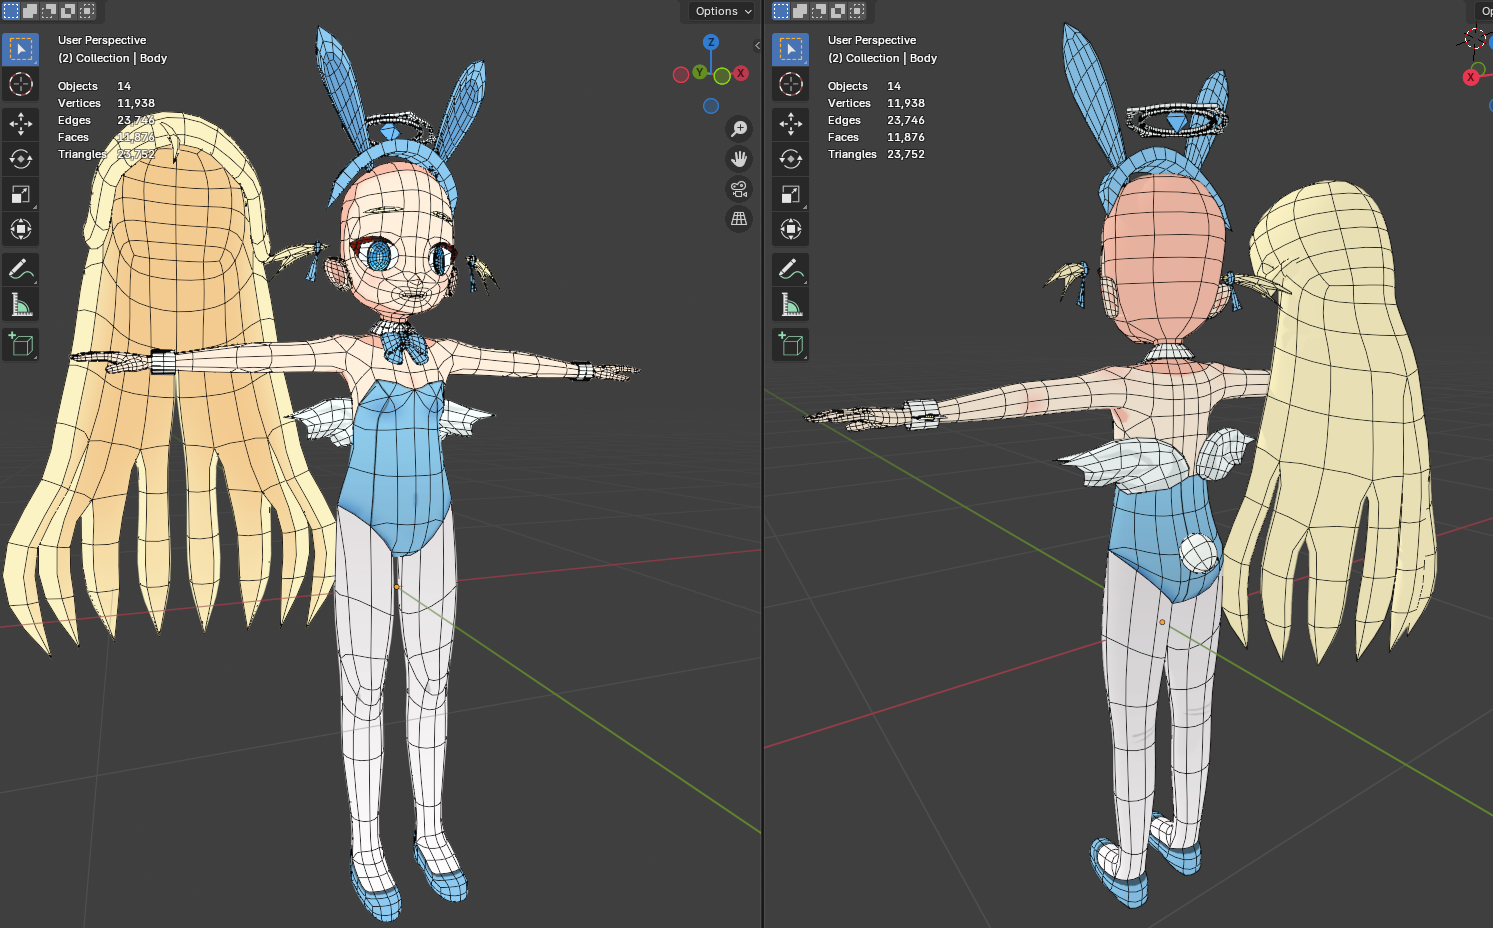Click Add Cube tool in left viewport
Image resolution: width=1493 pixels, height=928 pixels.
21,344
